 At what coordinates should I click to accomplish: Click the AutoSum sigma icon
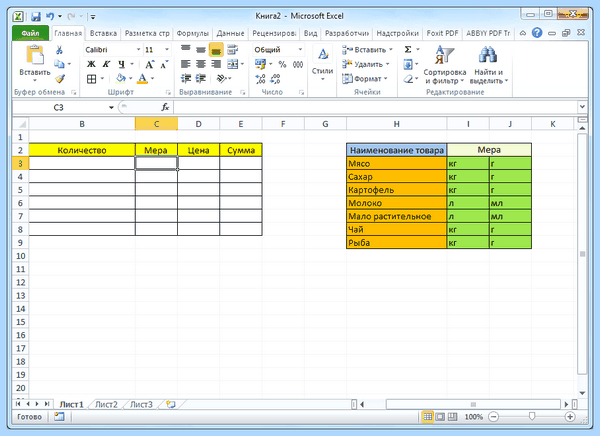pos(408,49)
